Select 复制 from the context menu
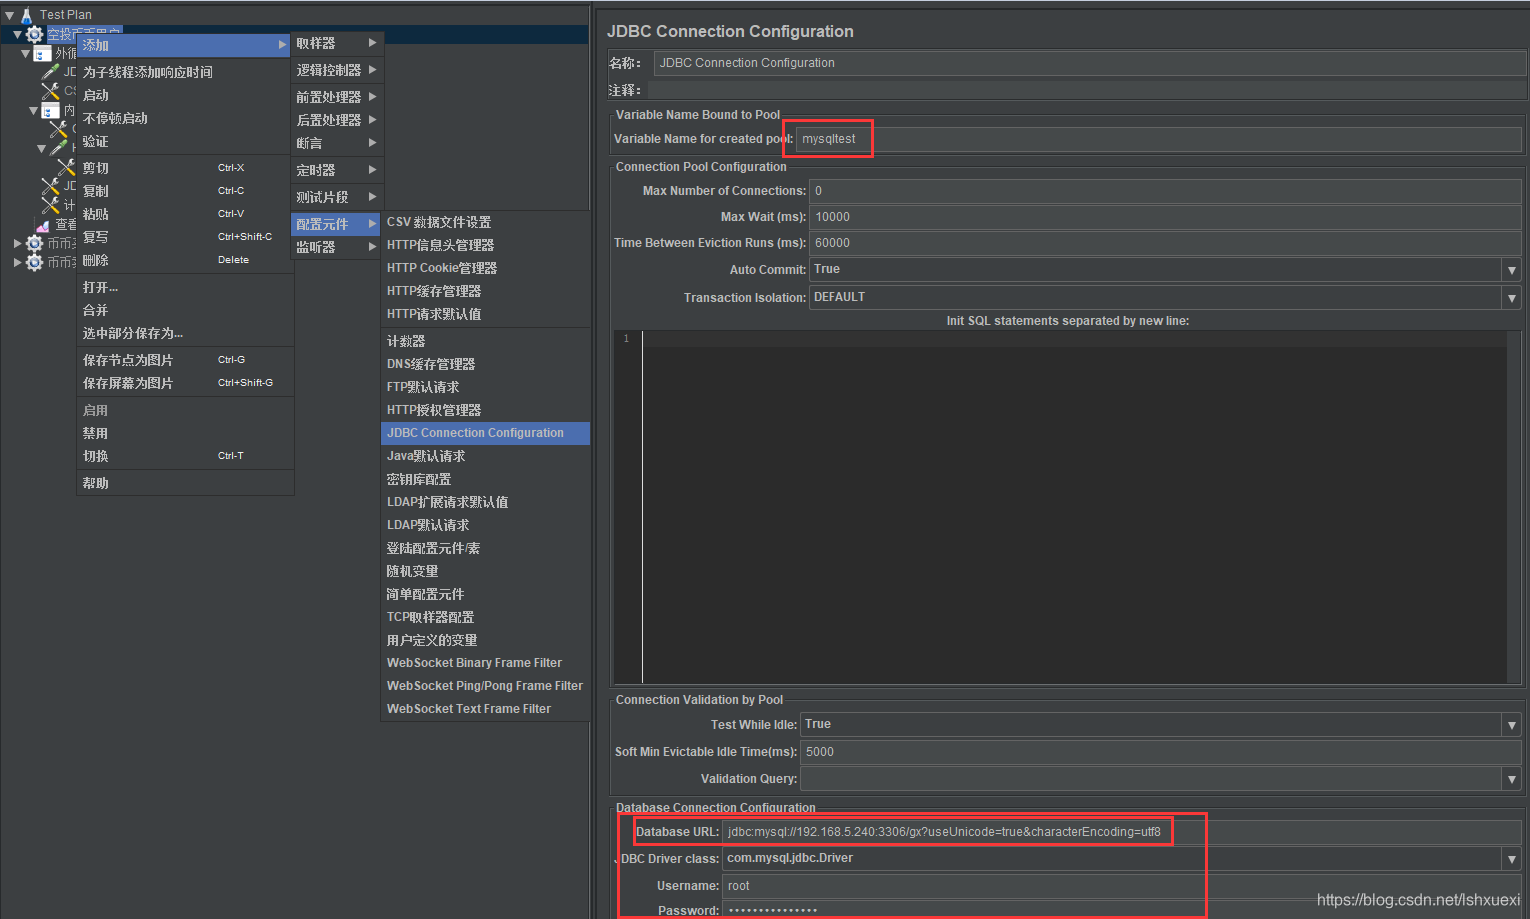 coord(184,191)
